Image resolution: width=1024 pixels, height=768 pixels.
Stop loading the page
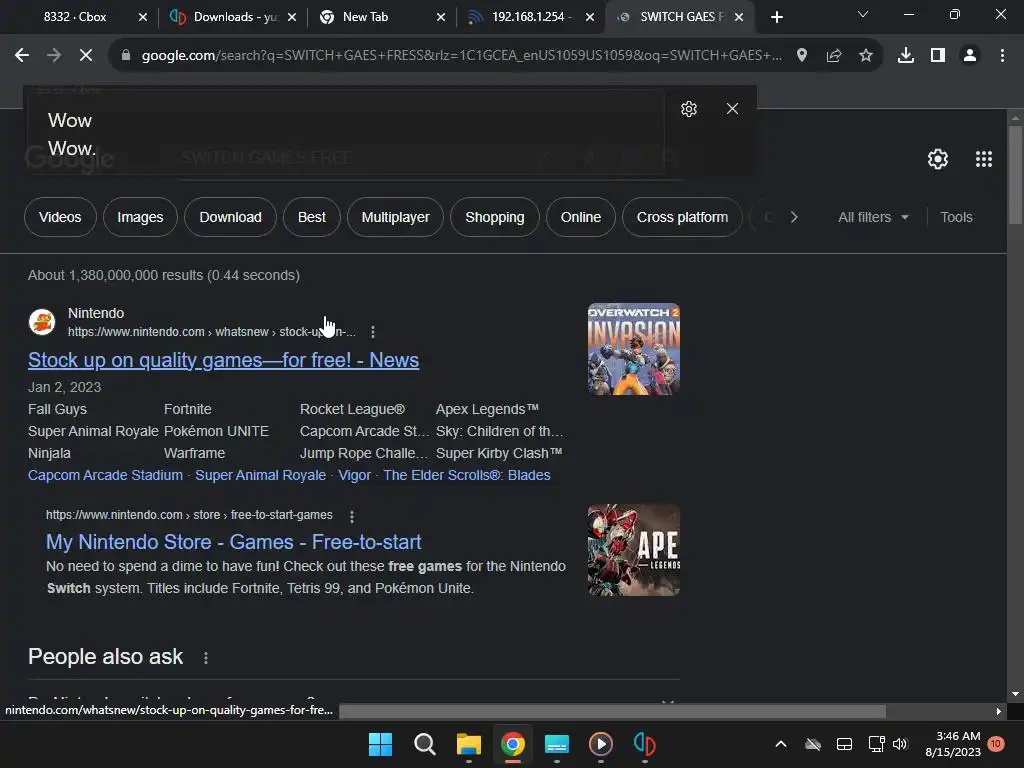[x=86, y=56]
